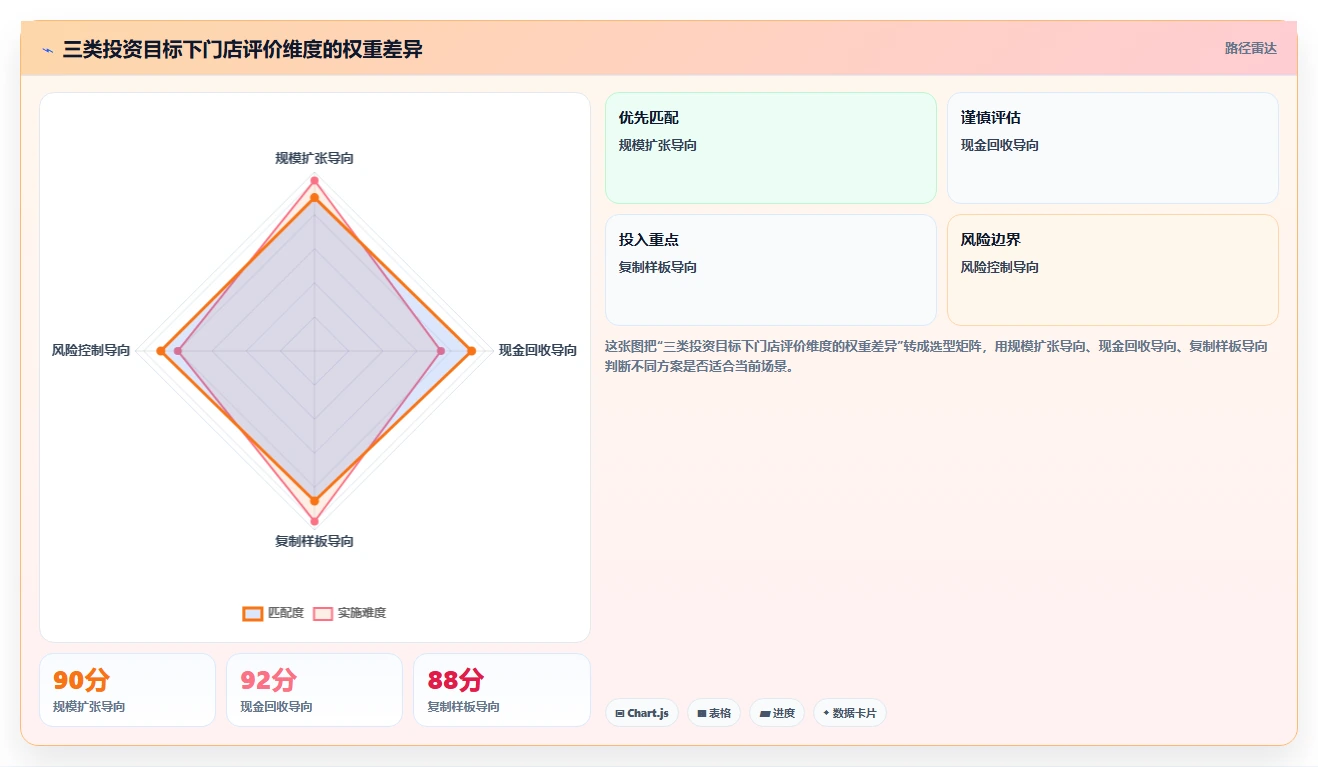
Task: Click the orange data point at 复制样板导向 axis
Action: point(314,500)
